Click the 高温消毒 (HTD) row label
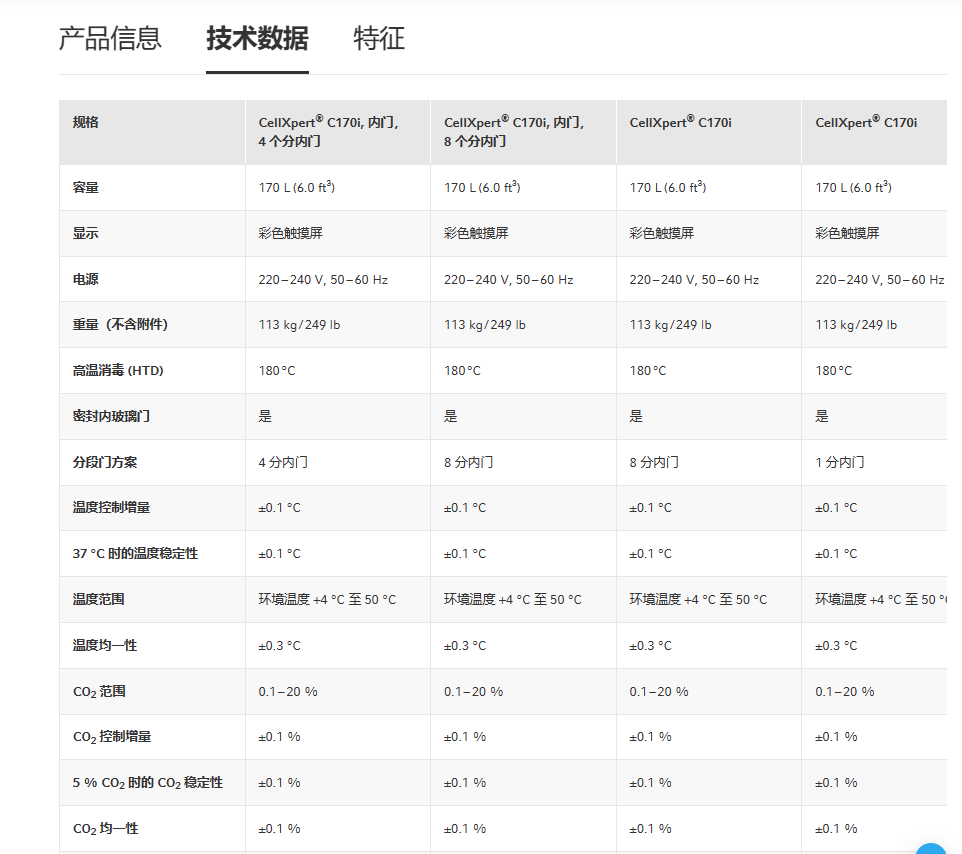Viewport: 962px width, 854px height. point(118,371)
